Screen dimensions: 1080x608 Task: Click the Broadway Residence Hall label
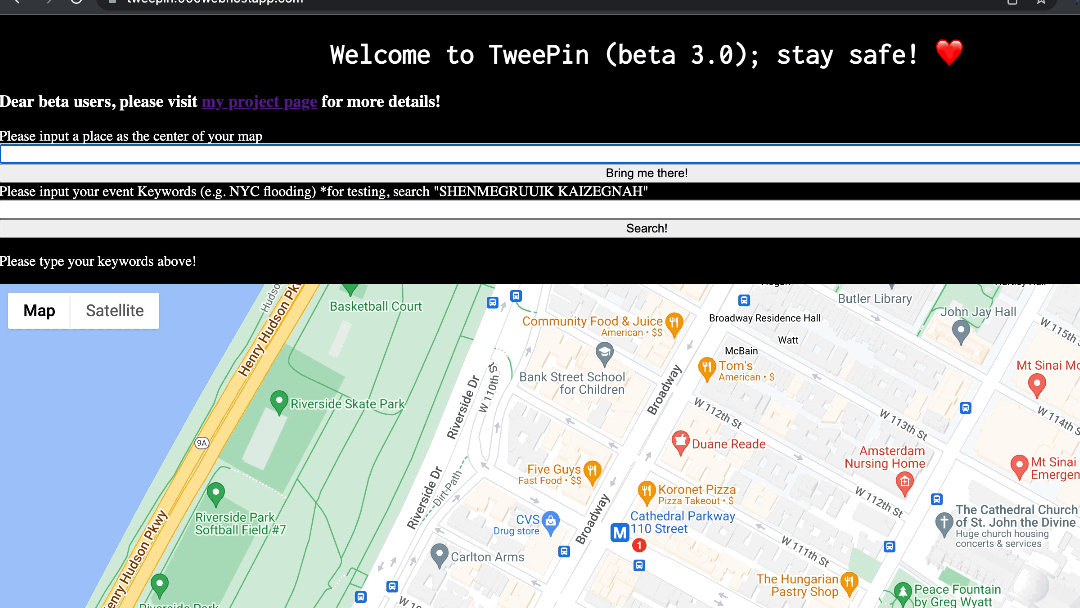click(x=765, y=318)
